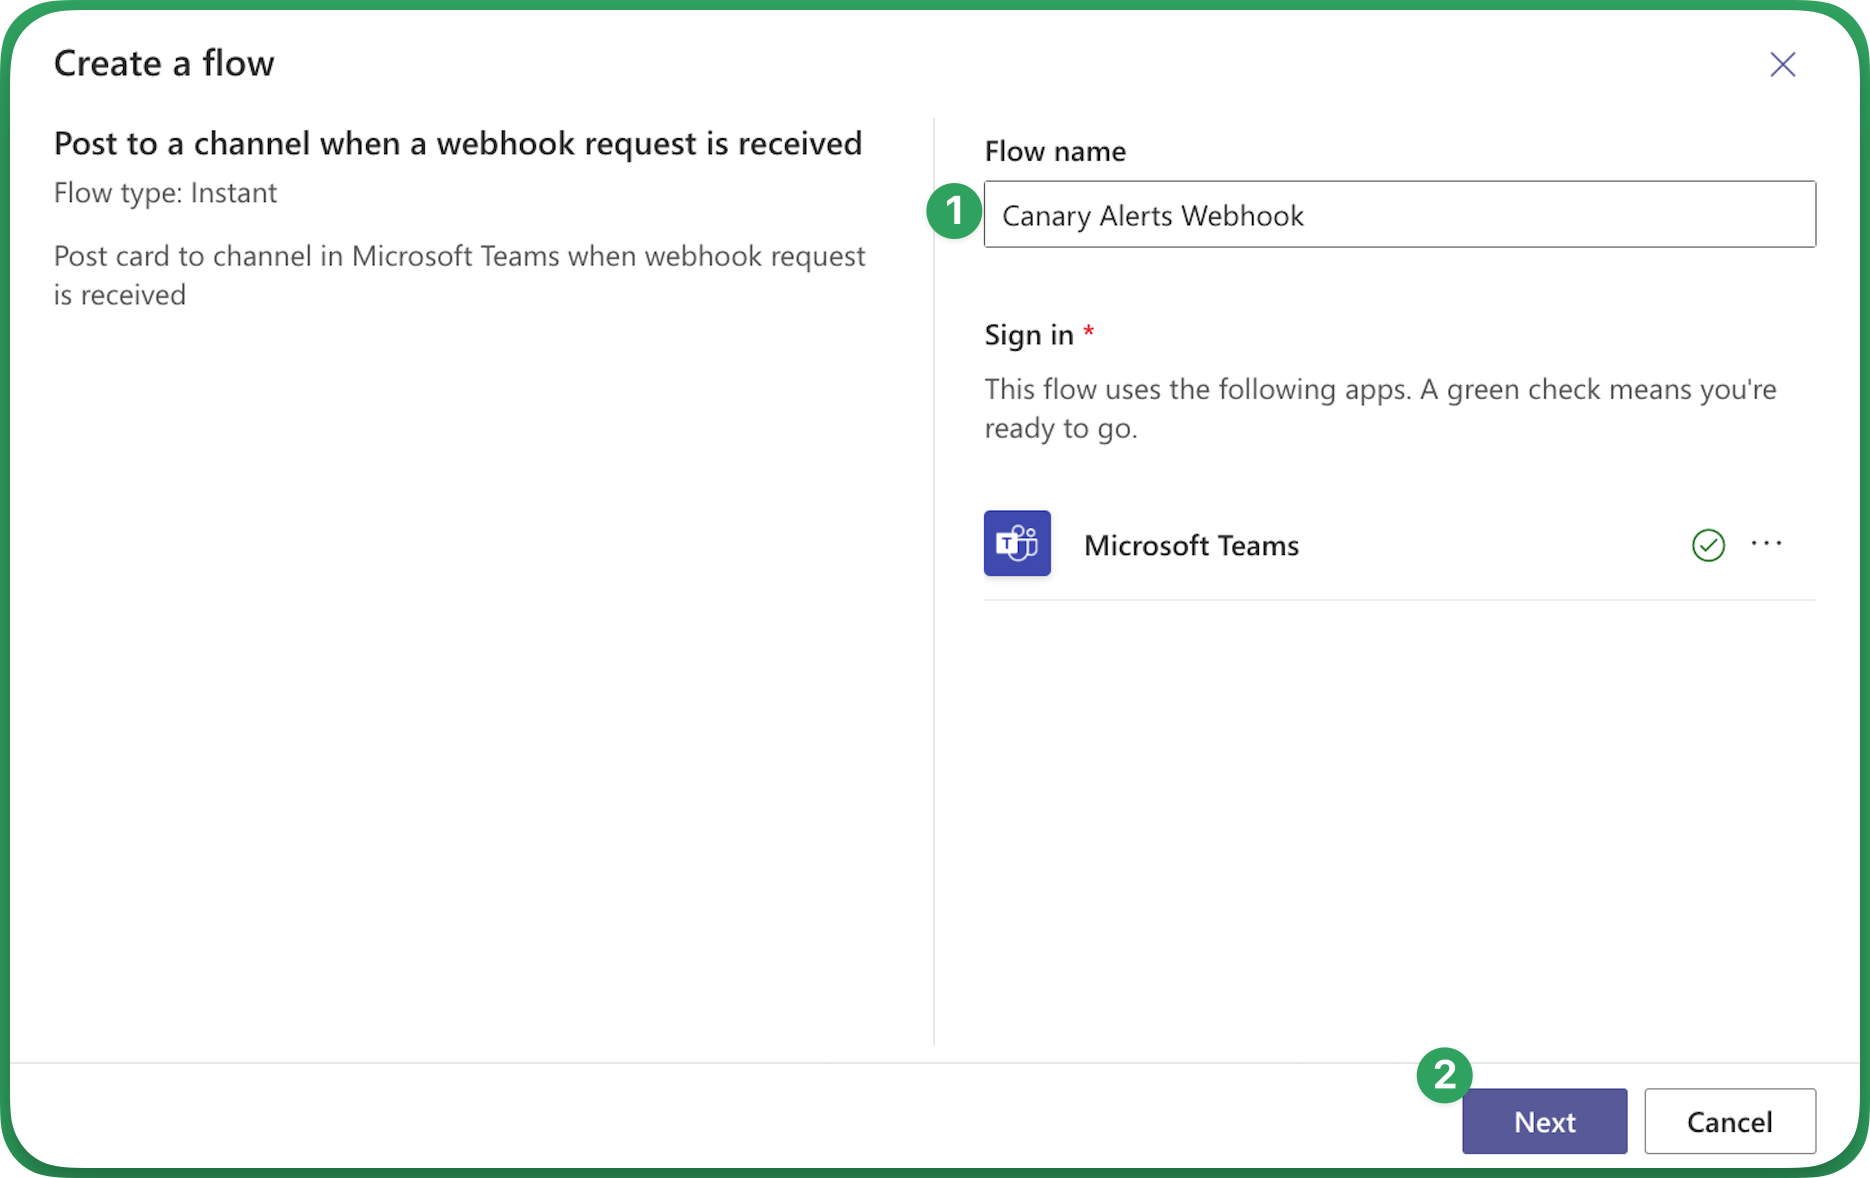Click the 'Flow type: Instant' text

165,192
